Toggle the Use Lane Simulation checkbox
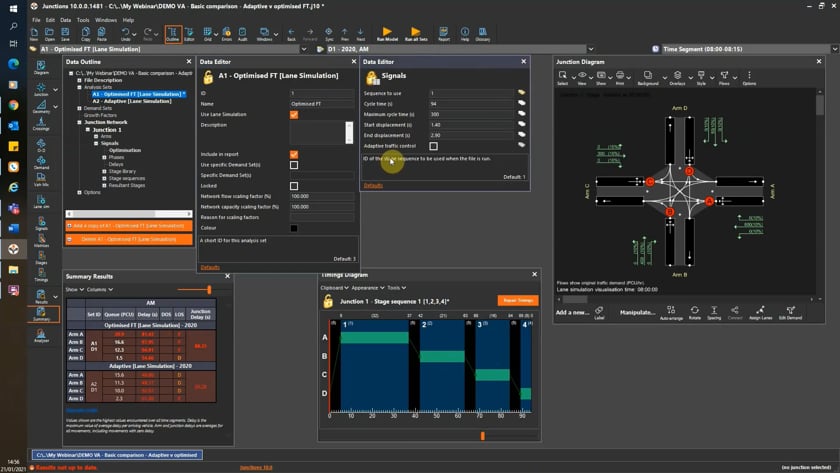Screen dimensions: 840x473 (294, 114)
